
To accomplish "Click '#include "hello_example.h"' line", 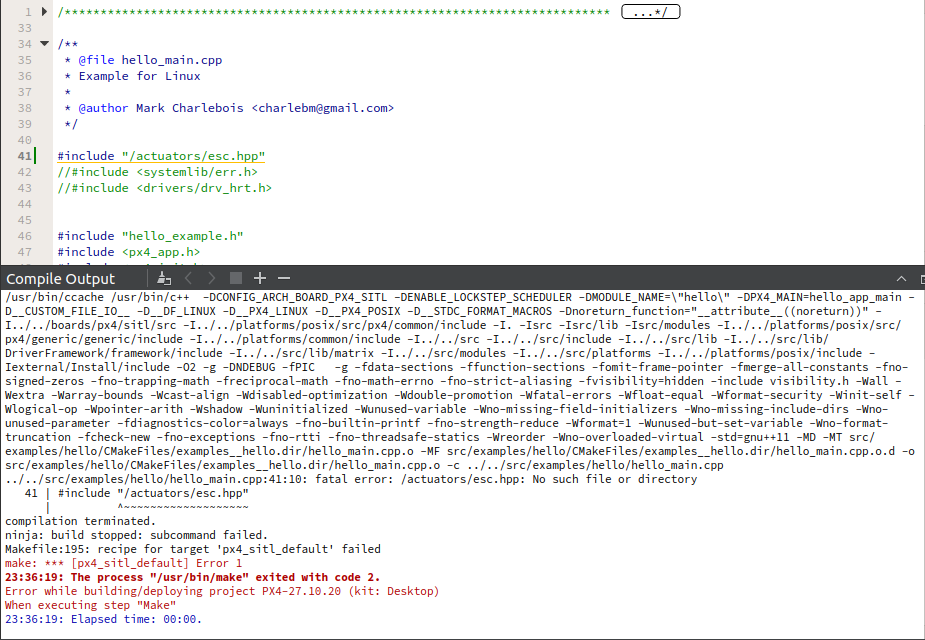I will [150, 236].
